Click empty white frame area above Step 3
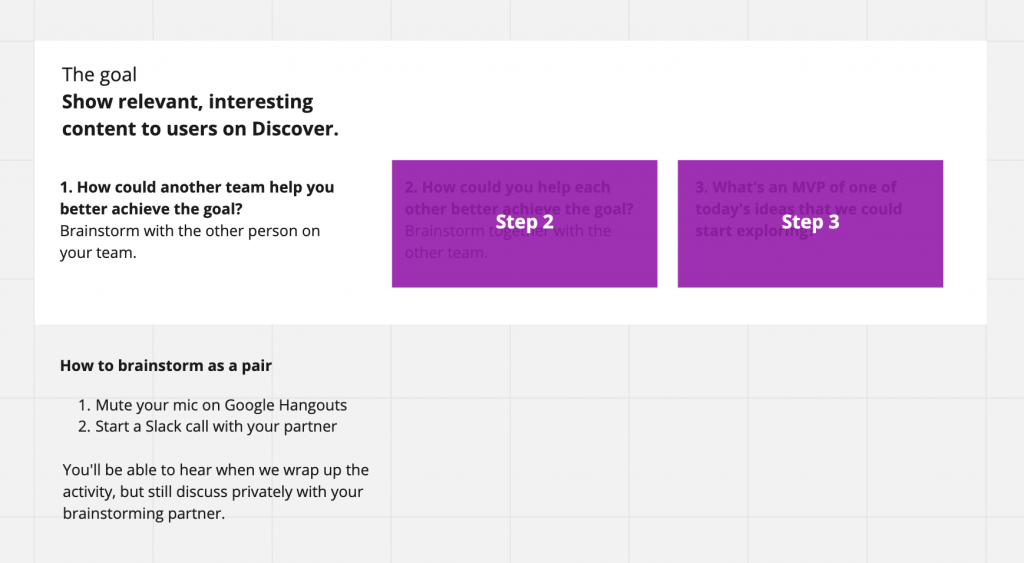Image resolution: width=1024 pixels, height=563 pixels. pyautogui.click(x=810, y=98)
